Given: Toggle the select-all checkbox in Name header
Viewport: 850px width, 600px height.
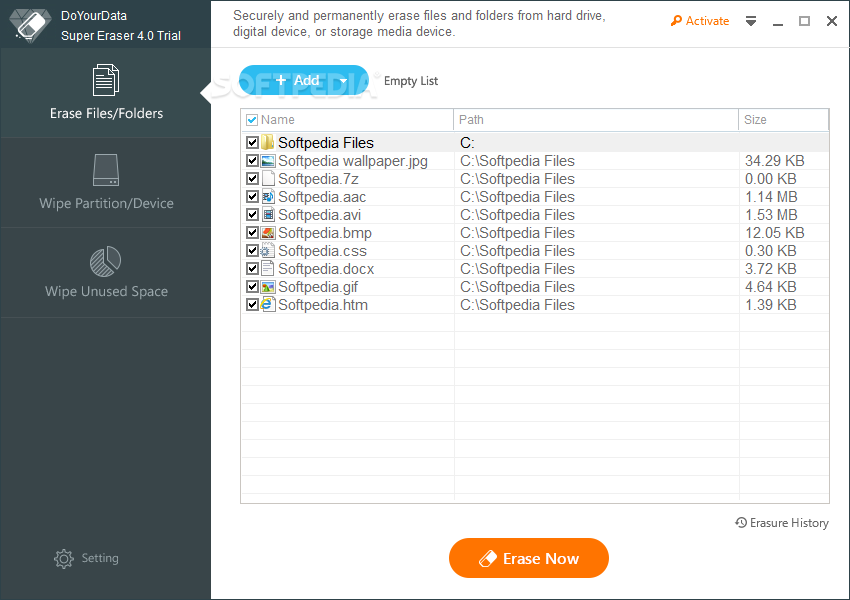Looking at the screenshot, I should 252,120.
